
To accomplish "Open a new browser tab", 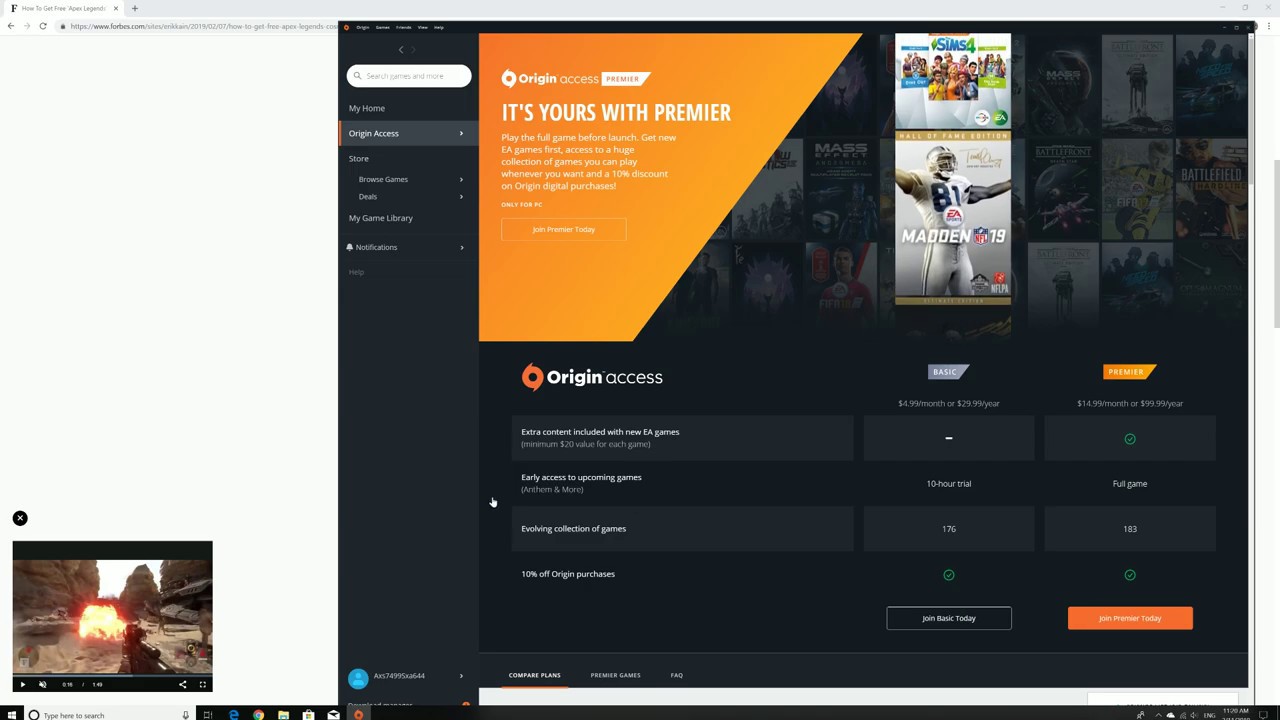I will (134, 8).
